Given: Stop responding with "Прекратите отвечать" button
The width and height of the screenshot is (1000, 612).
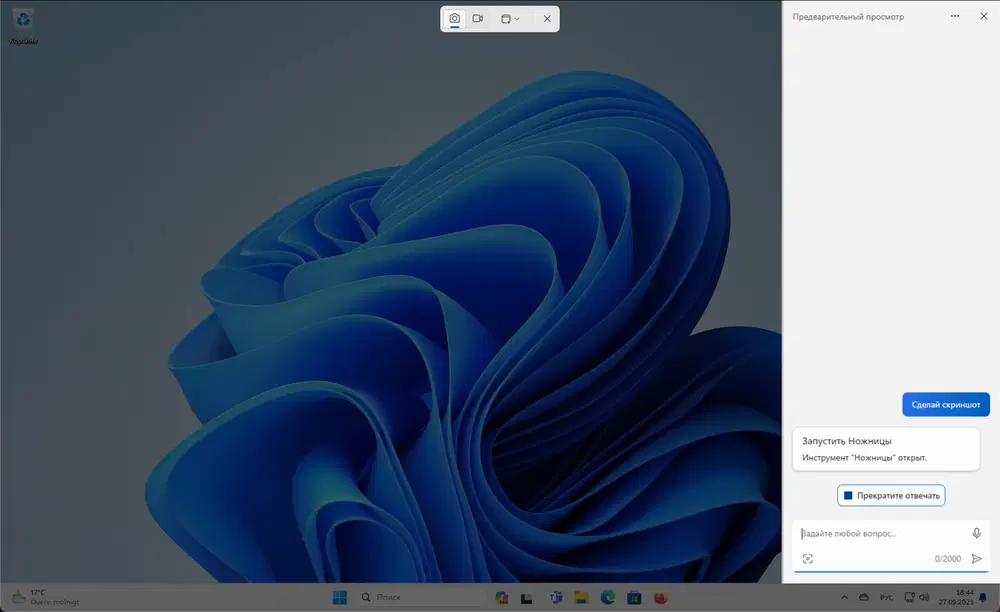Looking at the screenshot, I should 891,495.
